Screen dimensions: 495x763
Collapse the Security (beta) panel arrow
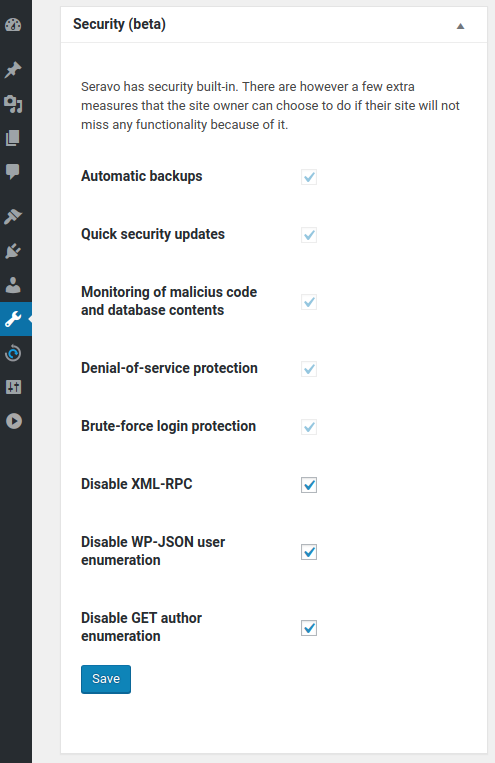pyautogui.click(x=460, y=26)
